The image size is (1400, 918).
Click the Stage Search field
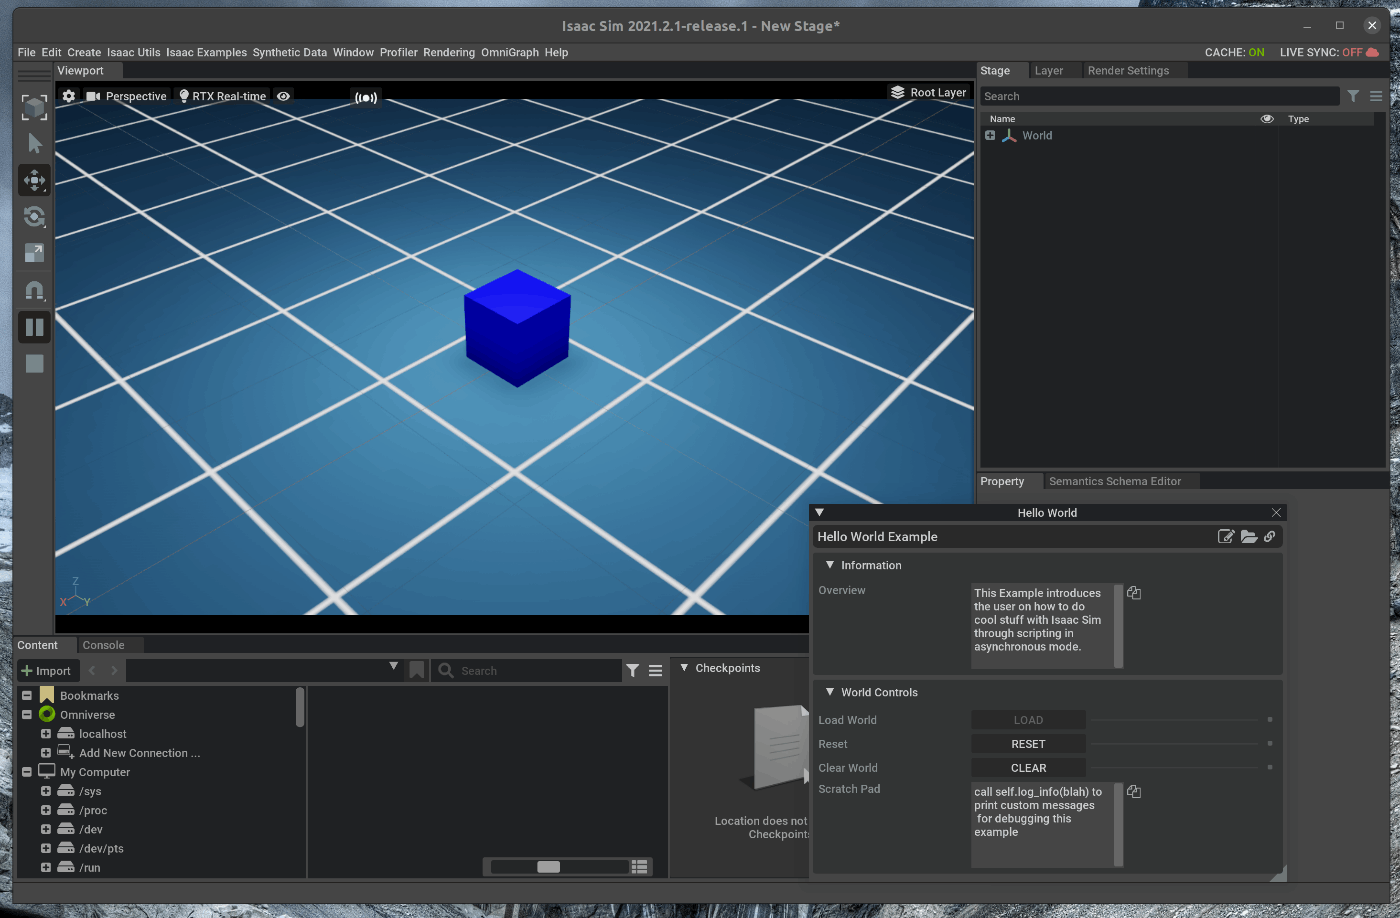point(1160,96)
